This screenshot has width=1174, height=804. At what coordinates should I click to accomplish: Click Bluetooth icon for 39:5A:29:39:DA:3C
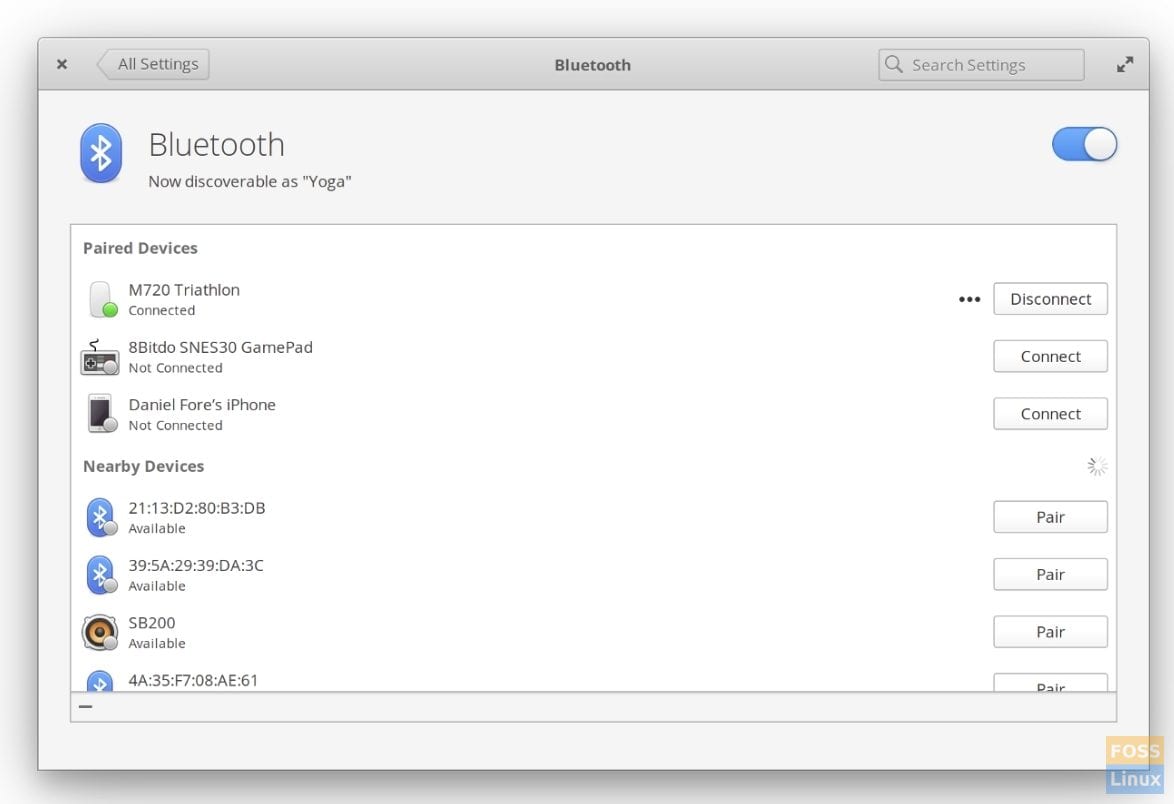coord(101,575)
